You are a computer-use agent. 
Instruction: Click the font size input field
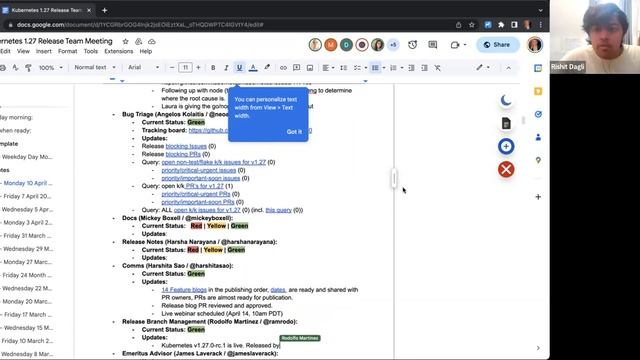pyautogui.click(x=185, y=68)
